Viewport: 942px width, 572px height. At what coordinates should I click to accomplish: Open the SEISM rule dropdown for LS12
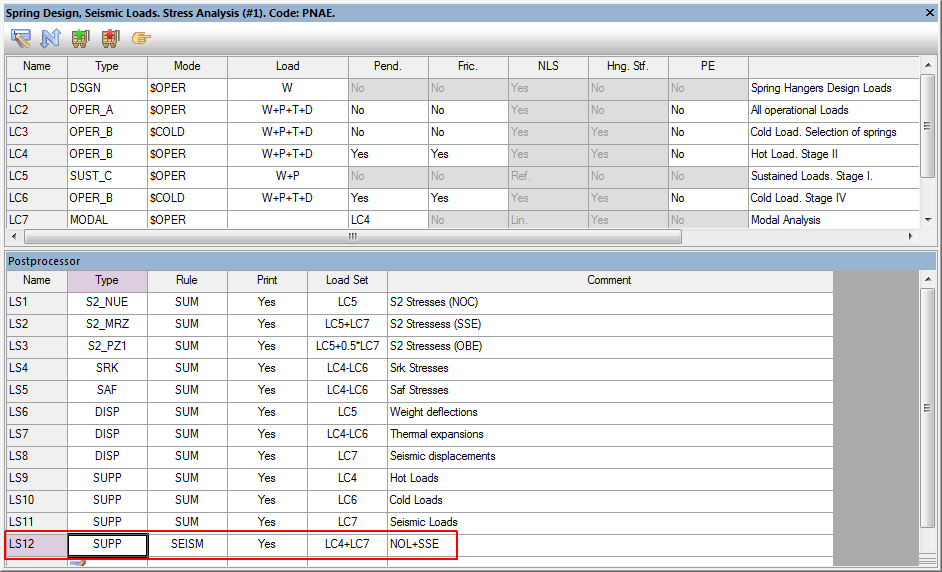(187, 544)
